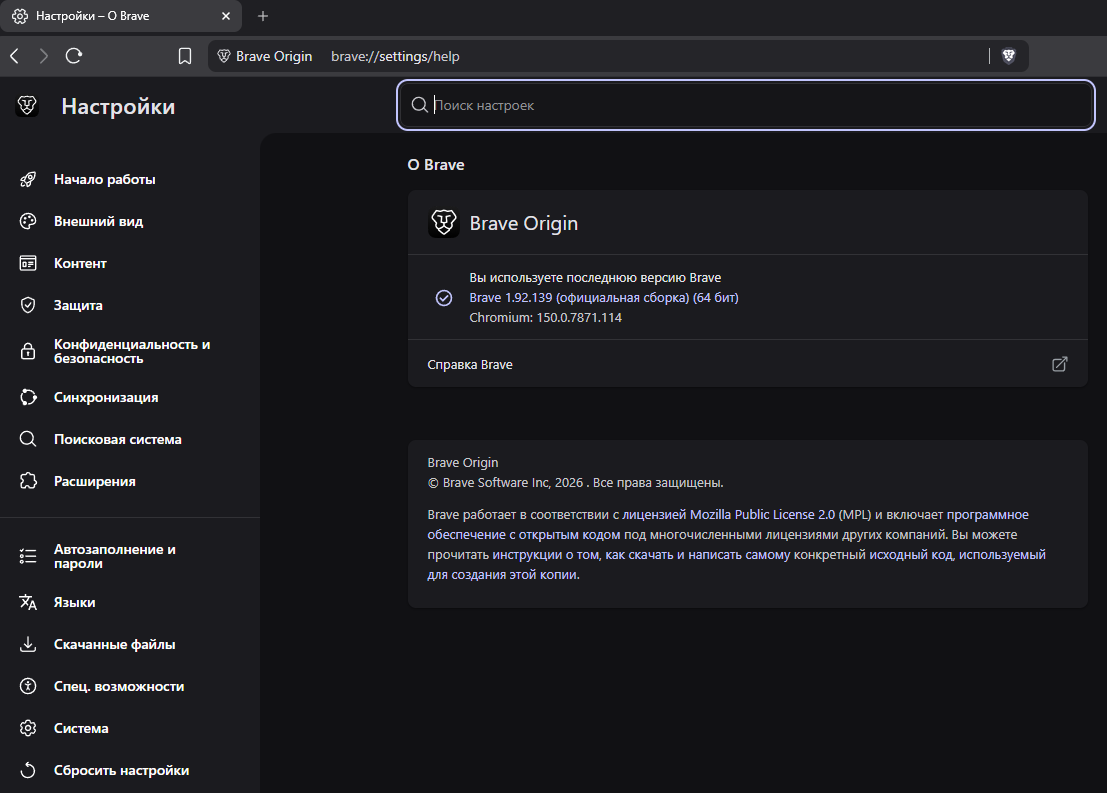
Task: Click the Brave Origin logo in the about card
Action: pyautogui.click(x=444, y=223)
